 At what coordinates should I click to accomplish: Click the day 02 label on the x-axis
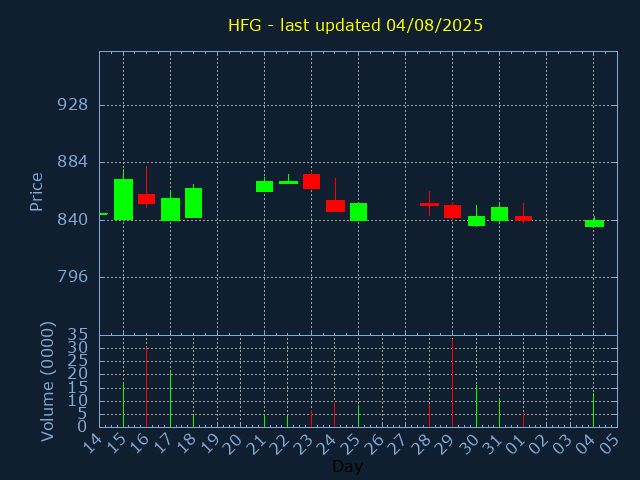[x=539, y=444]
